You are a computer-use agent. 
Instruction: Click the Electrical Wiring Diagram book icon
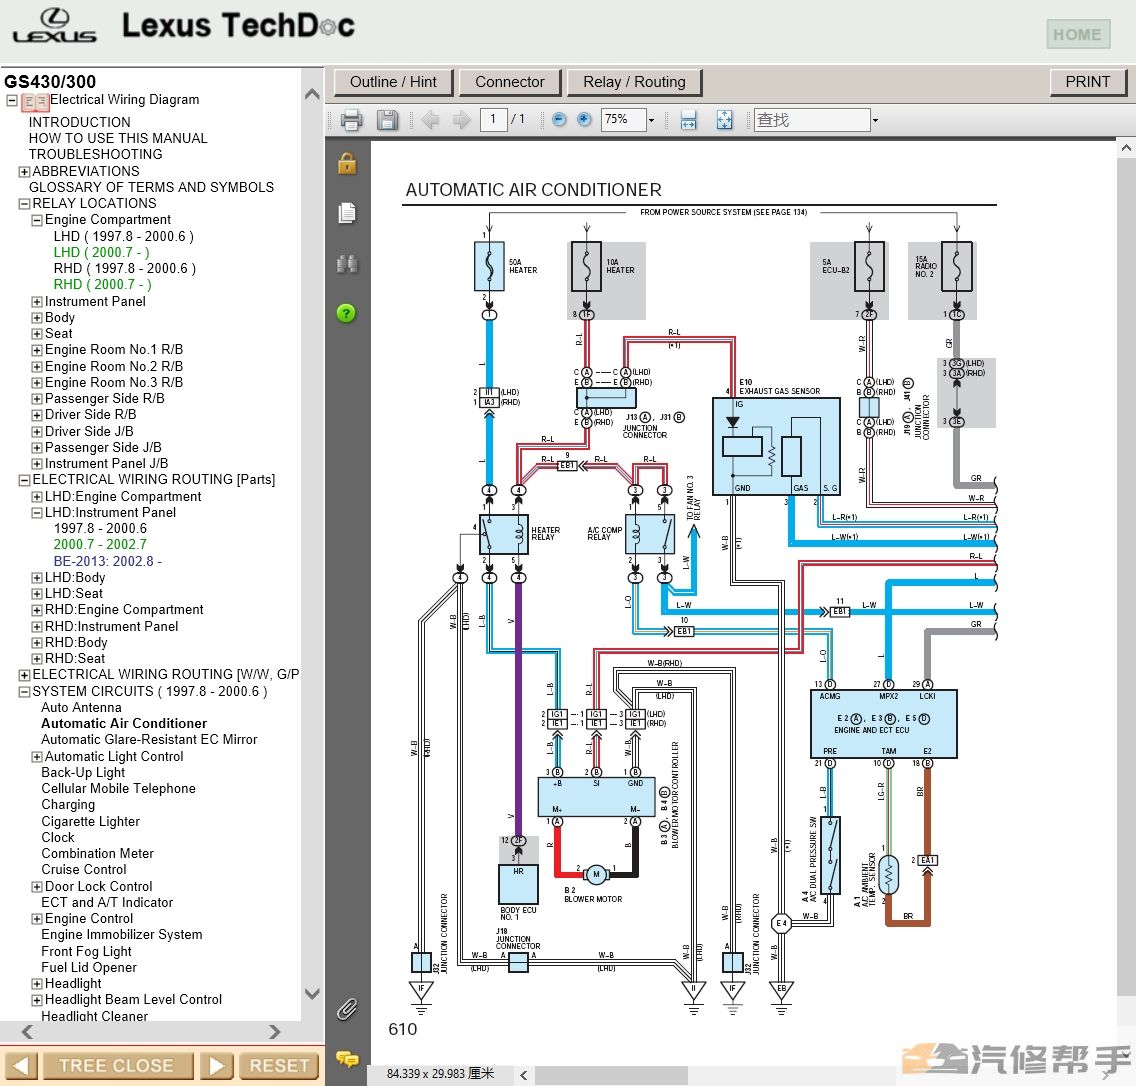coord(35,102)
